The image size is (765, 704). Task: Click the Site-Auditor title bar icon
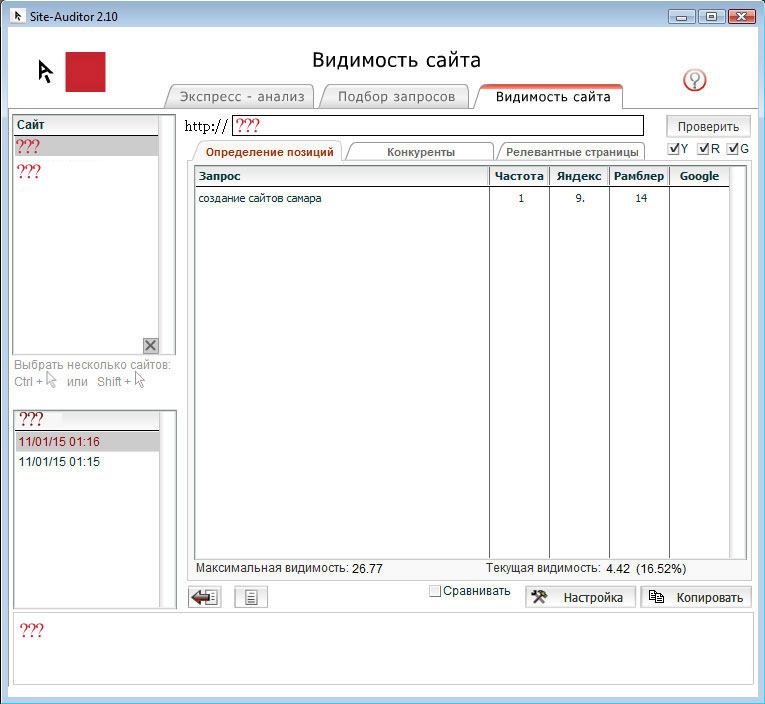(x=19, y=16)
